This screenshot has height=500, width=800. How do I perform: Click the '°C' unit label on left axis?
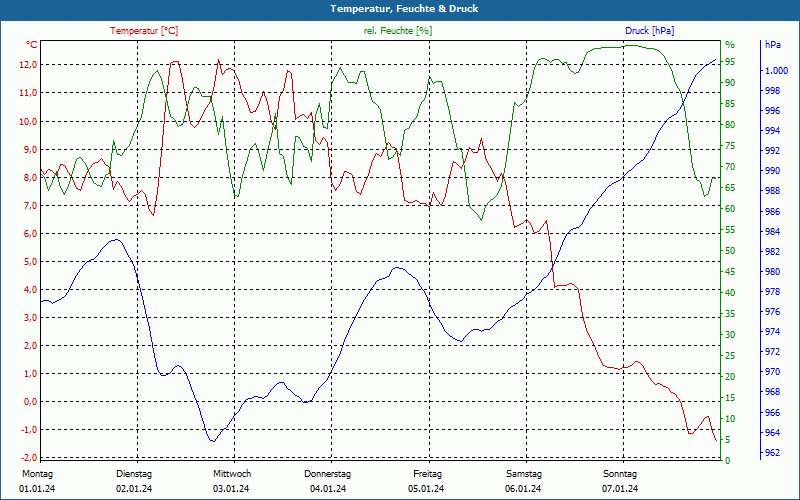click(32, 45)
